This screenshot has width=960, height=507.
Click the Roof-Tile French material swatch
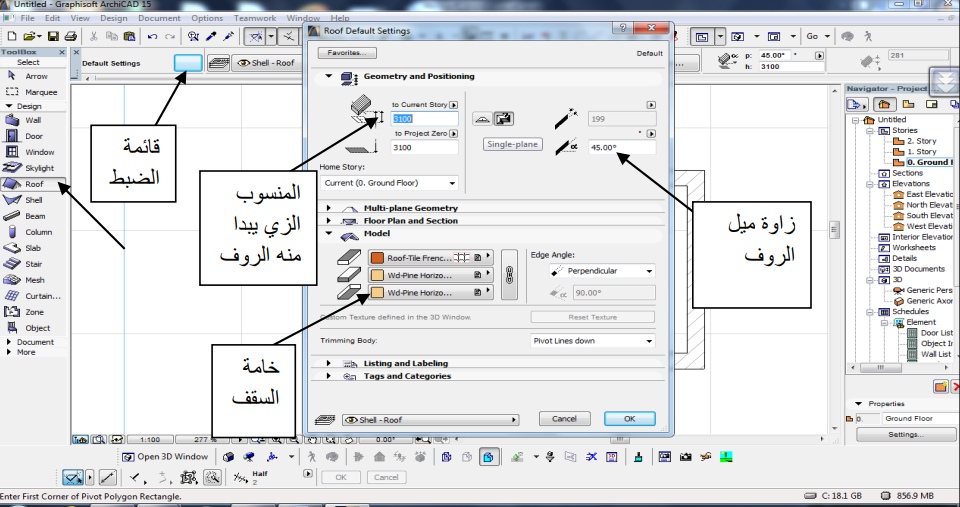pos(378,258)
